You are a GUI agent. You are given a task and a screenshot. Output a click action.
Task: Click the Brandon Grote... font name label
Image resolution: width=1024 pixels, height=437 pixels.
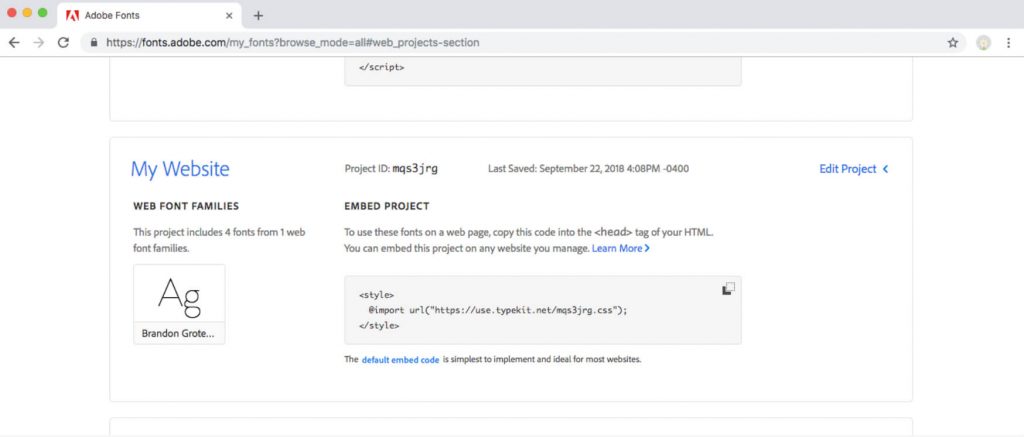179,333
